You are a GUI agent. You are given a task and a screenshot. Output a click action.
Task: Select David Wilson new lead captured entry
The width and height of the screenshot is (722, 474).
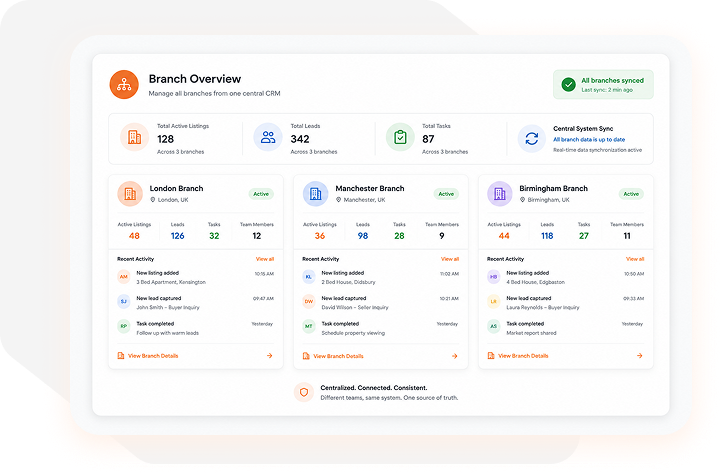(x=380, y=303)
